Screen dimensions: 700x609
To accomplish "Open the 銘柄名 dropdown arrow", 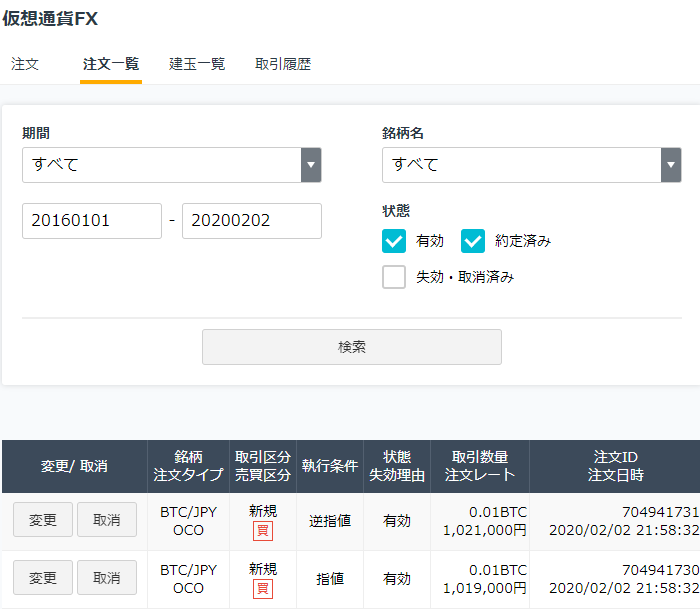I will [x=671, y=165].
